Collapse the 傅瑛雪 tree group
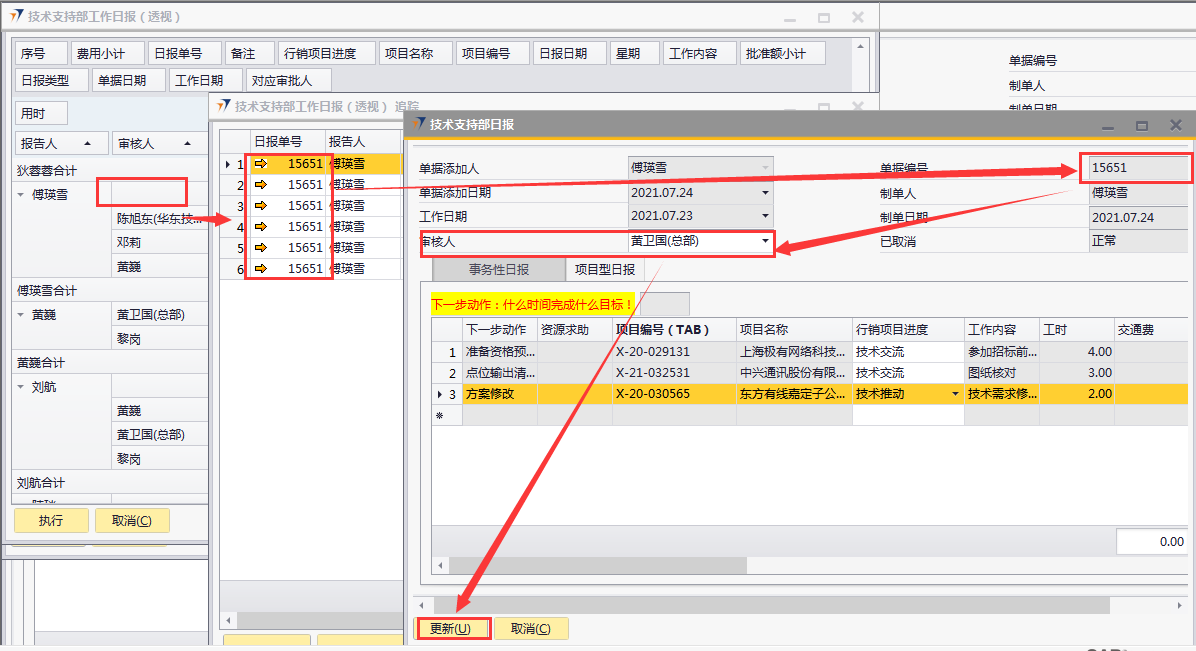Viewport: 1196px width, 651px height. click(x=22, y=195)
